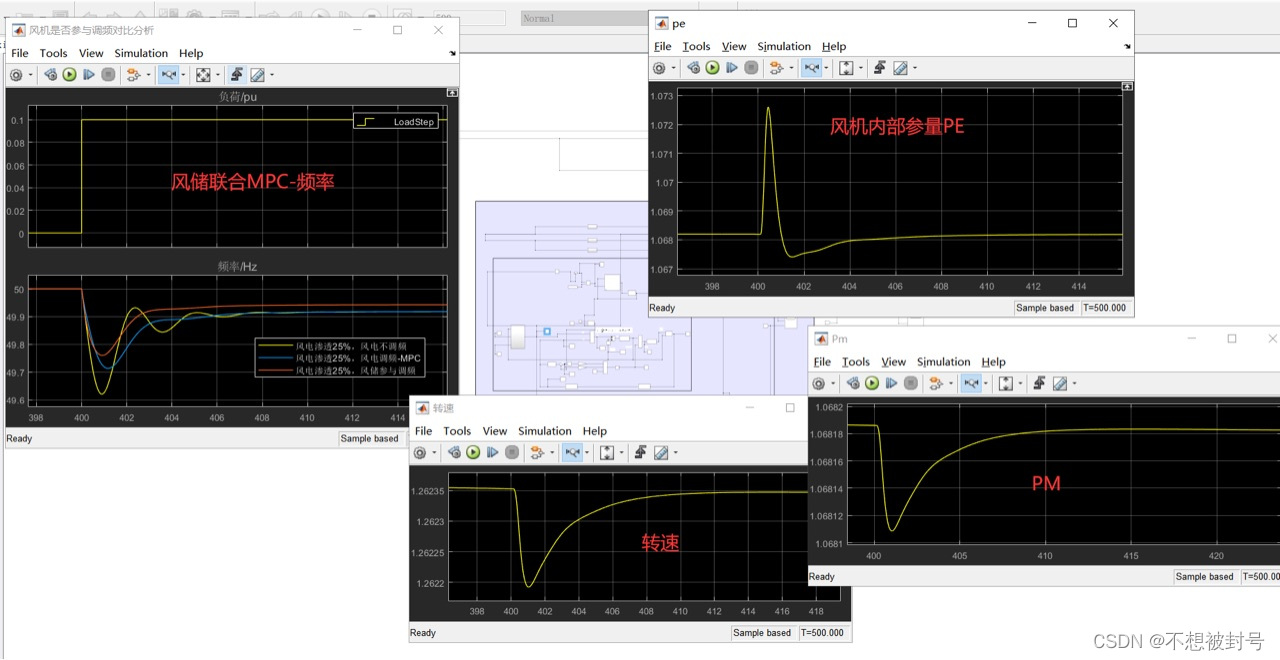Open Normal simulation mode dropdown in Simulink
The width and height of the screenshot is (1280, 660).
[586, 18]
